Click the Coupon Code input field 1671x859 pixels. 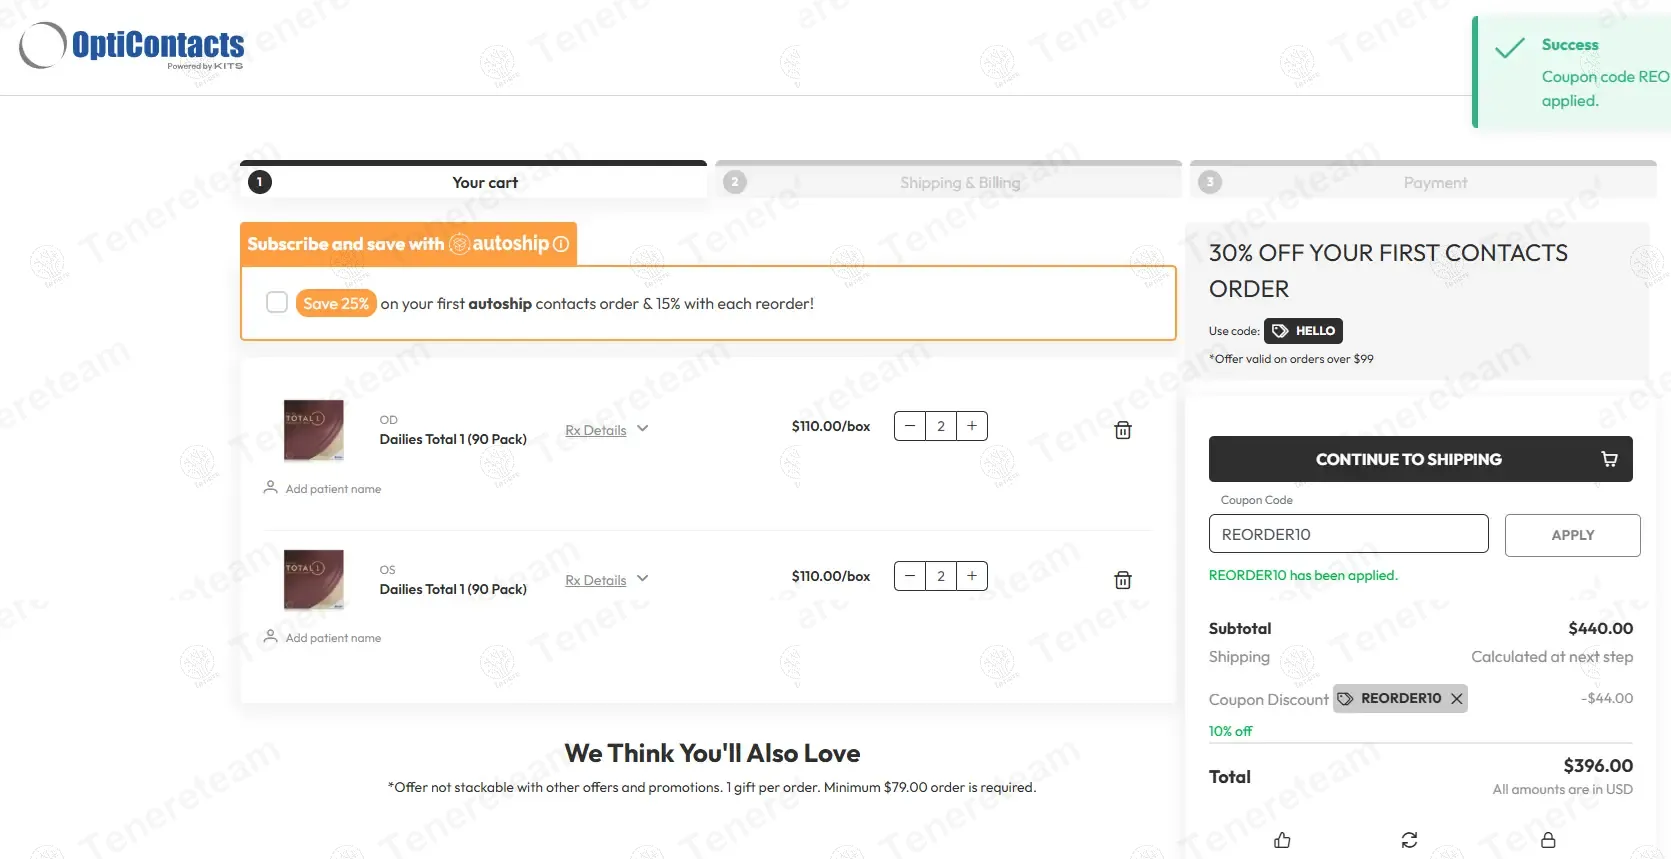tap(1348, 534)
